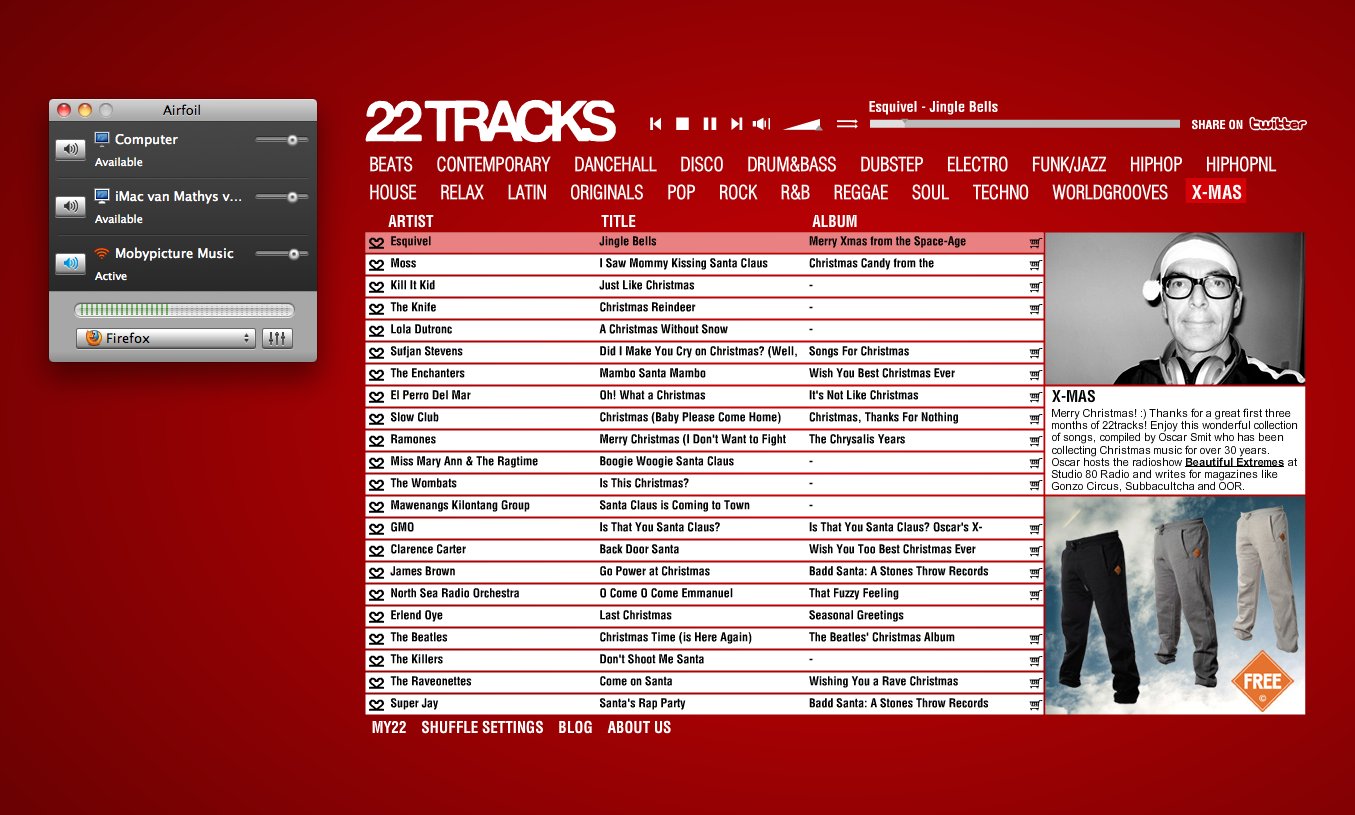Enable output to iMac van Mathys speaker
Image resolution: width=1355 pixels, height=815 pixels.
pos(70,207)
